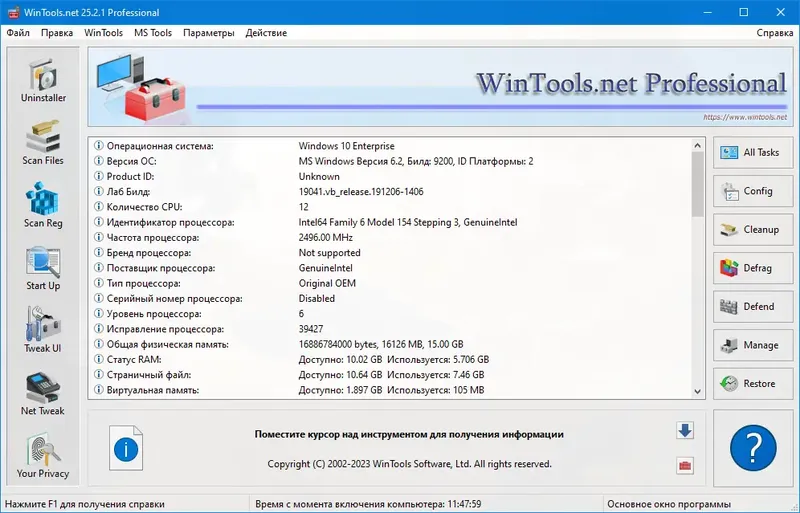Click the Restore button
The width and height of the screenshot is (800, 513).
click(x=753, y=383)
